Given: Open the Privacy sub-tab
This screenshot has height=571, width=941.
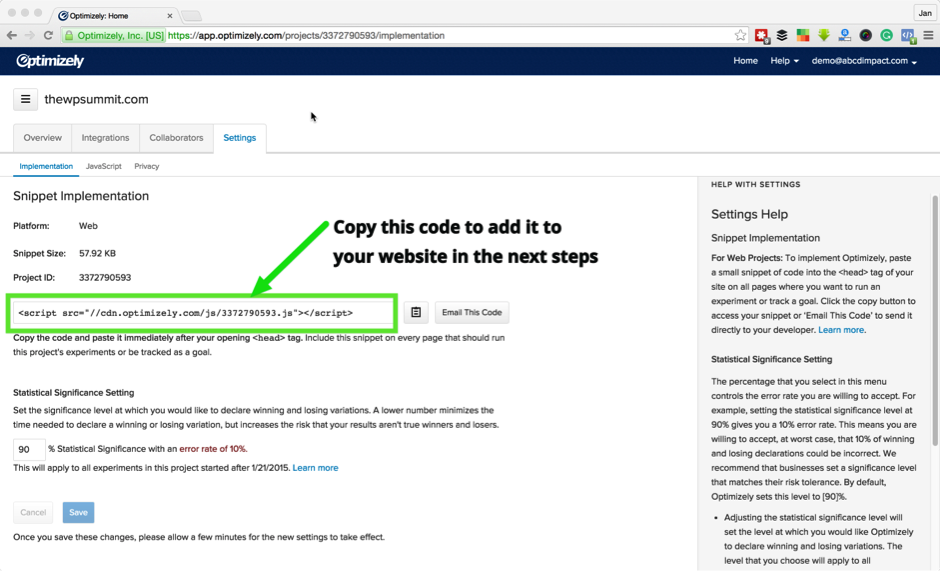Looking at the screenshot, I should click(x=146, y=166).
